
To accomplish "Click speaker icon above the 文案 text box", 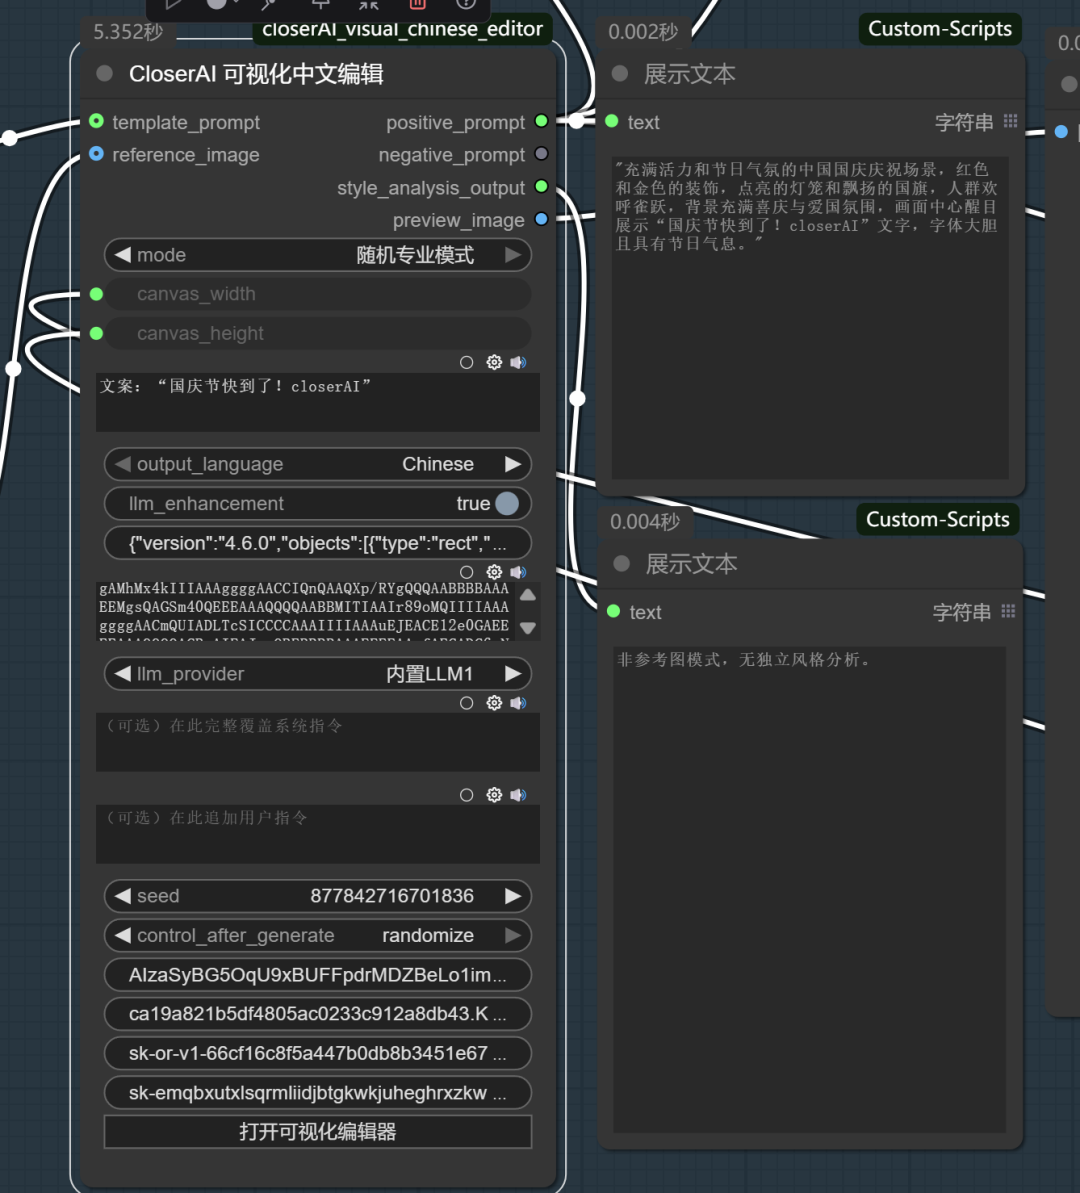I will click(x=518, y=362).
